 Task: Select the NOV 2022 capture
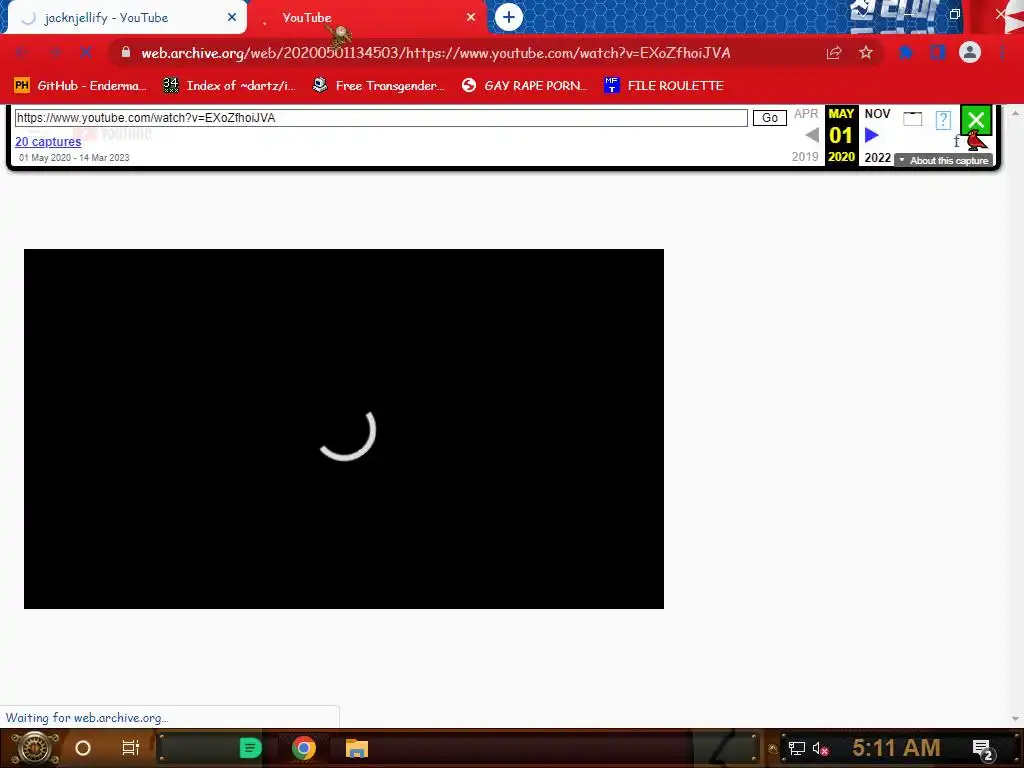point(877,135)
